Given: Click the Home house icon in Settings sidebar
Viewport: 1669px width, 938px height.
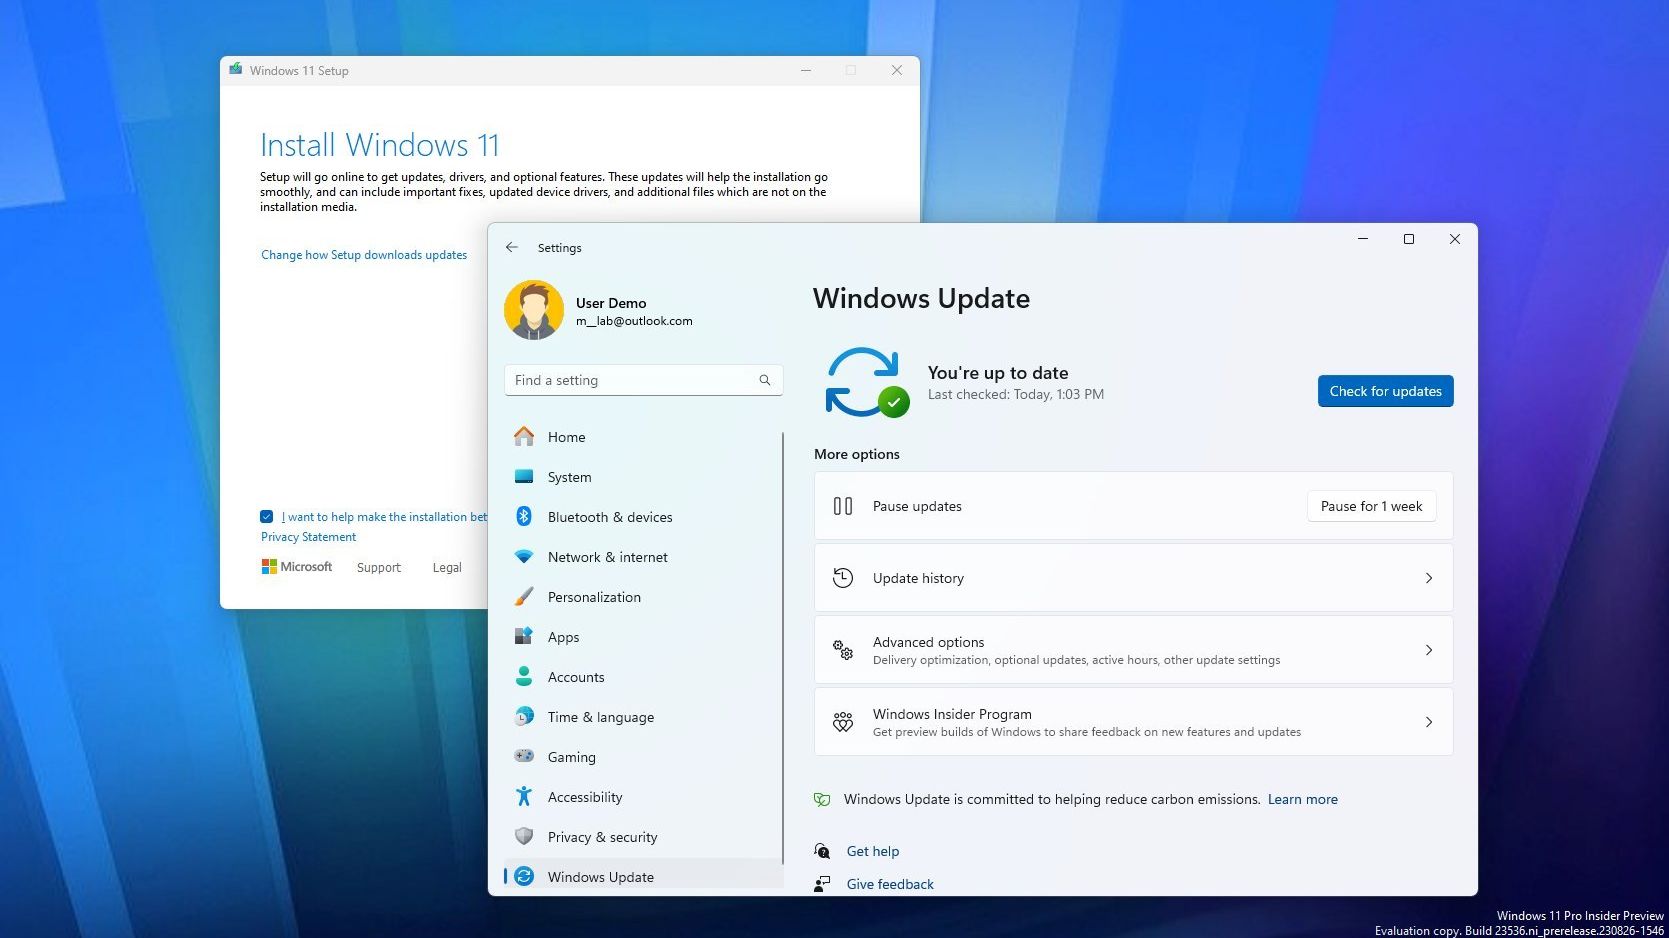Looking at the screenshot, I should [x=524, y=437].
